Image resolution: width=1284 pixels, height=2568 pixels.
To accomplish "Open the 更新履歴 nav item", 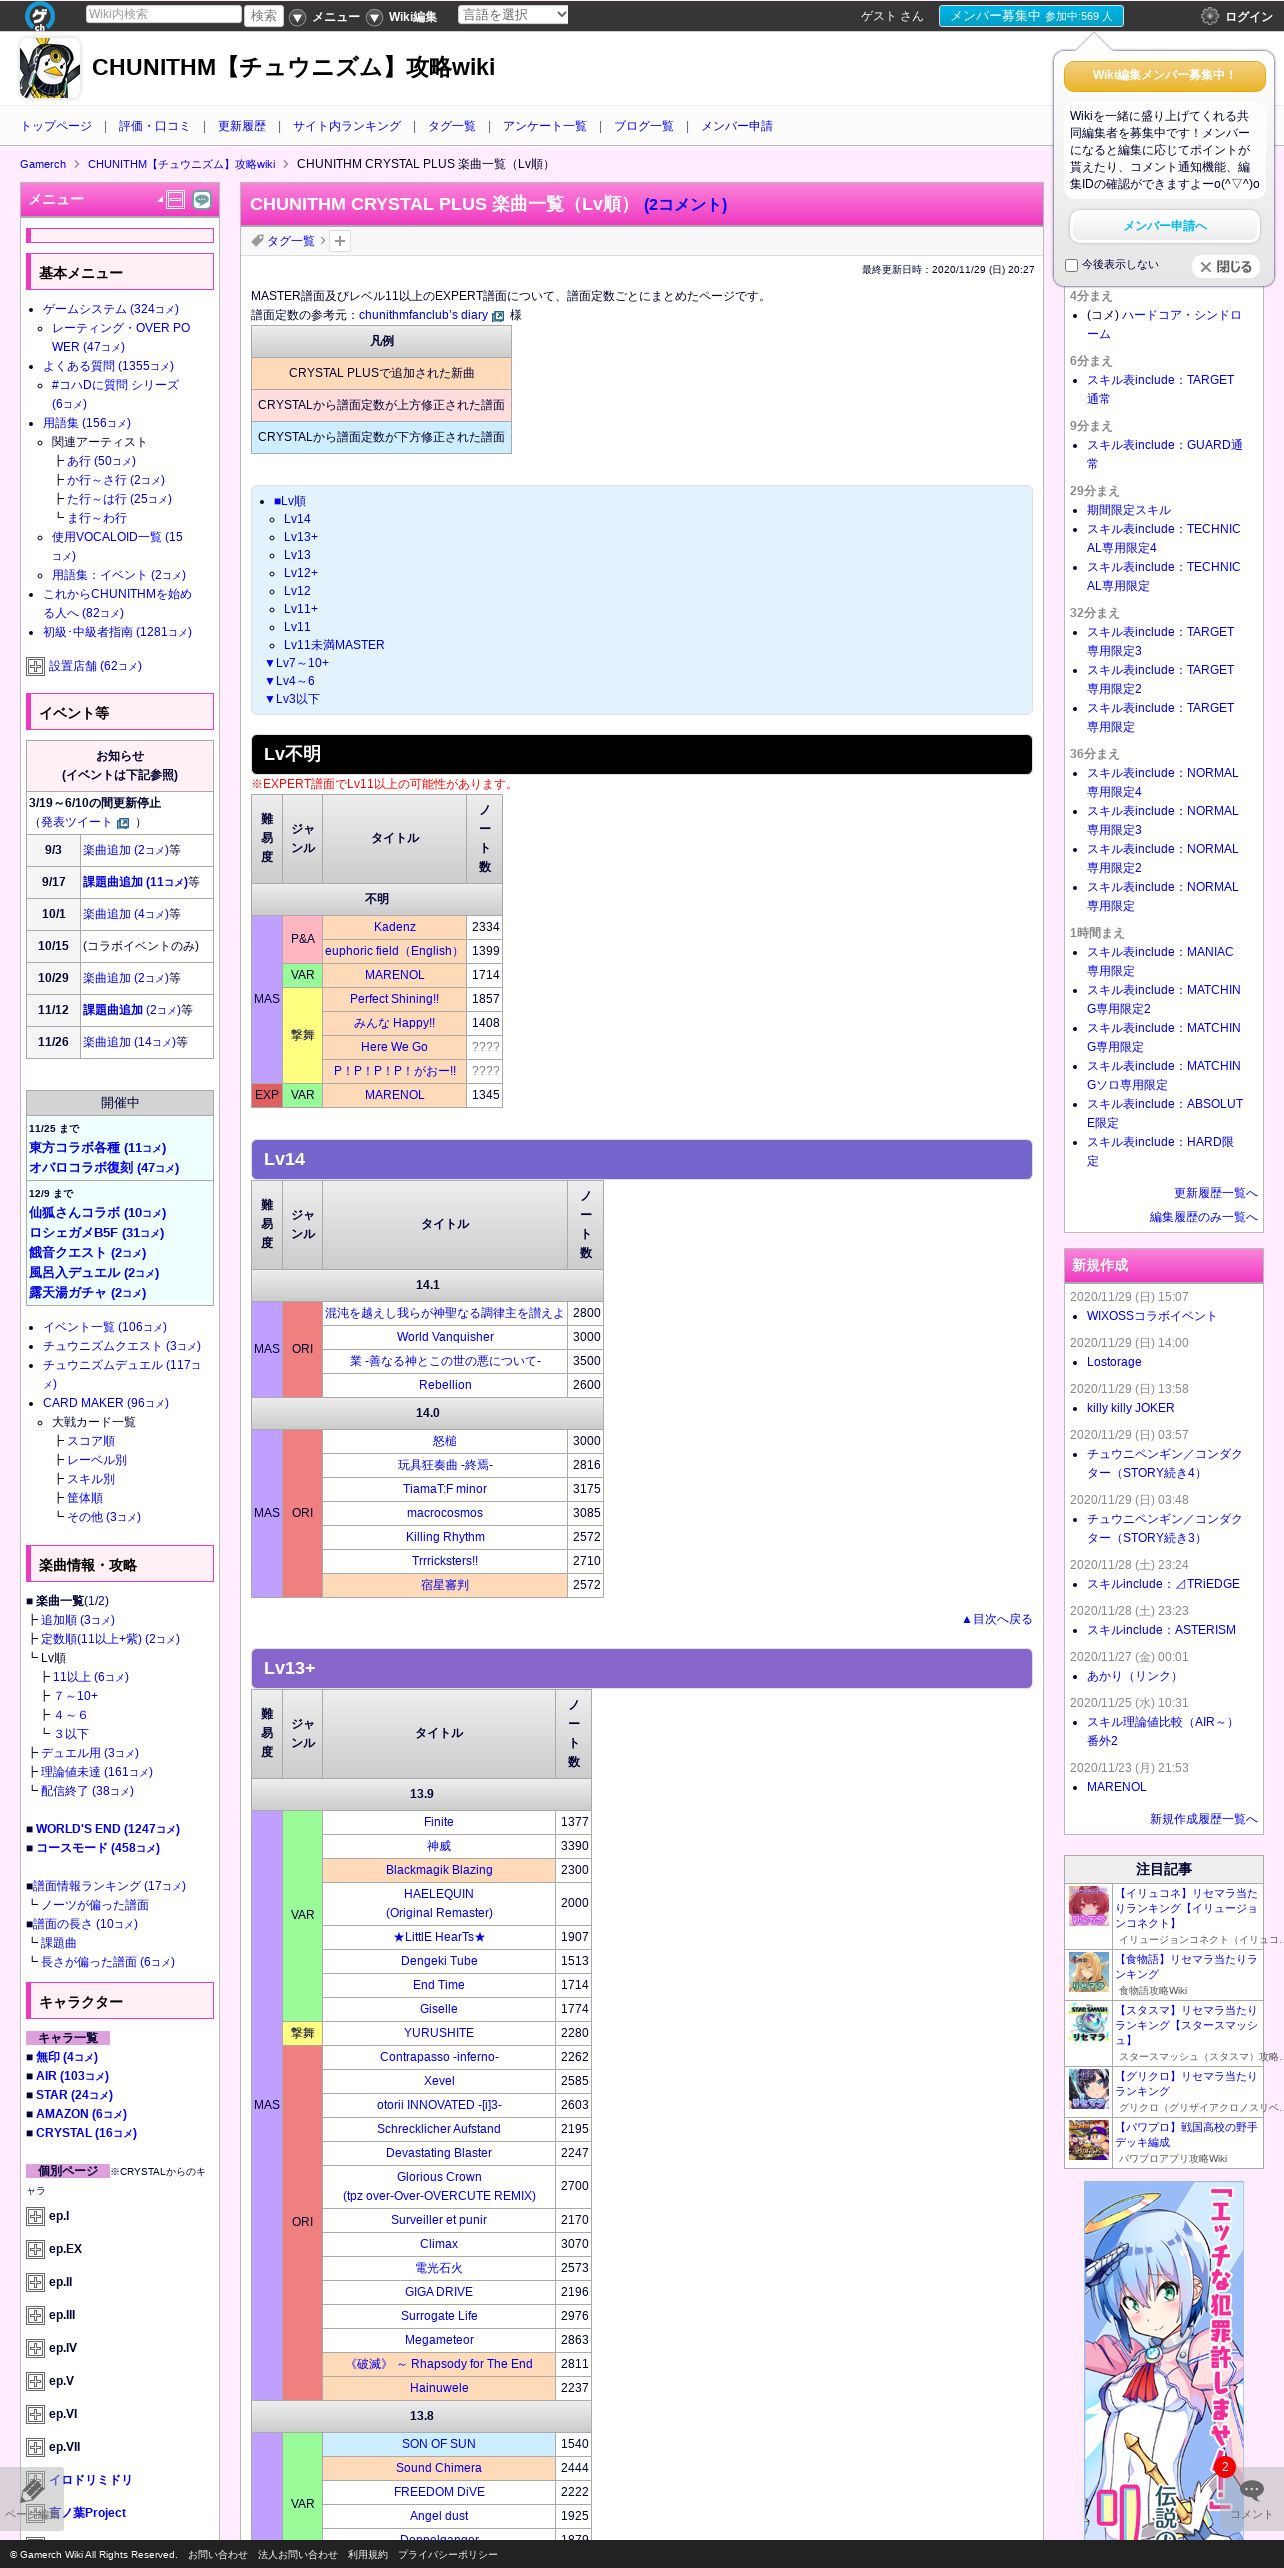I will click(x=242, y=126).
